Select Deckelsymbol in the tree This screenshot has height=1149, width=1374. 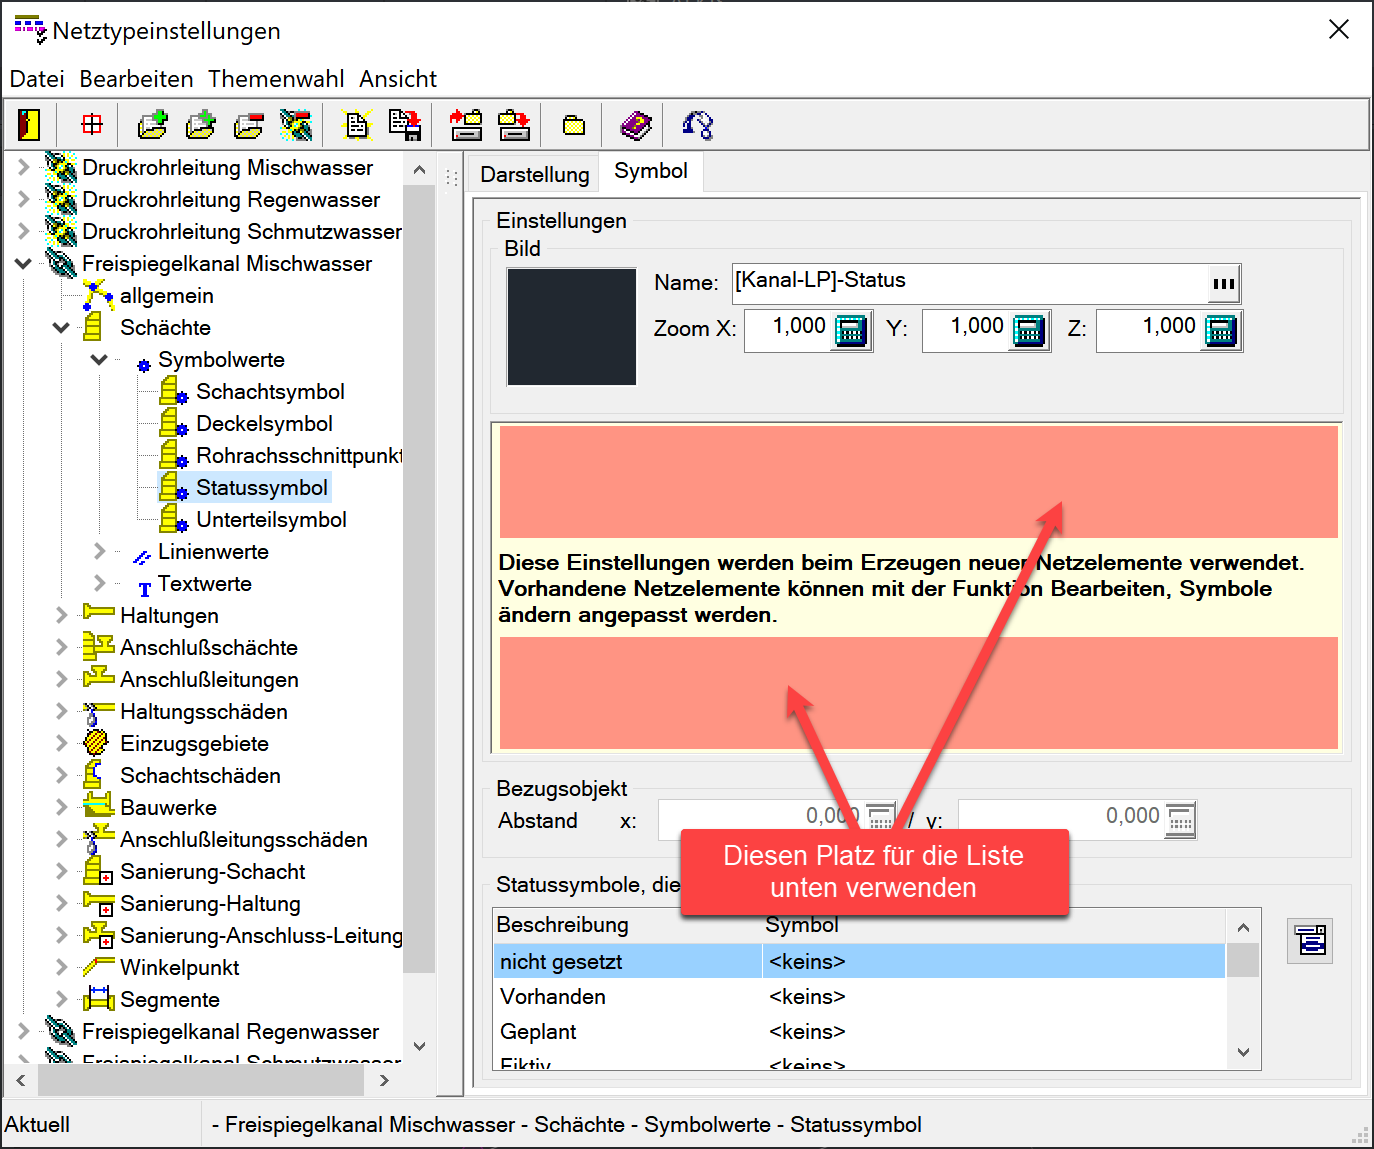[264, 424]
